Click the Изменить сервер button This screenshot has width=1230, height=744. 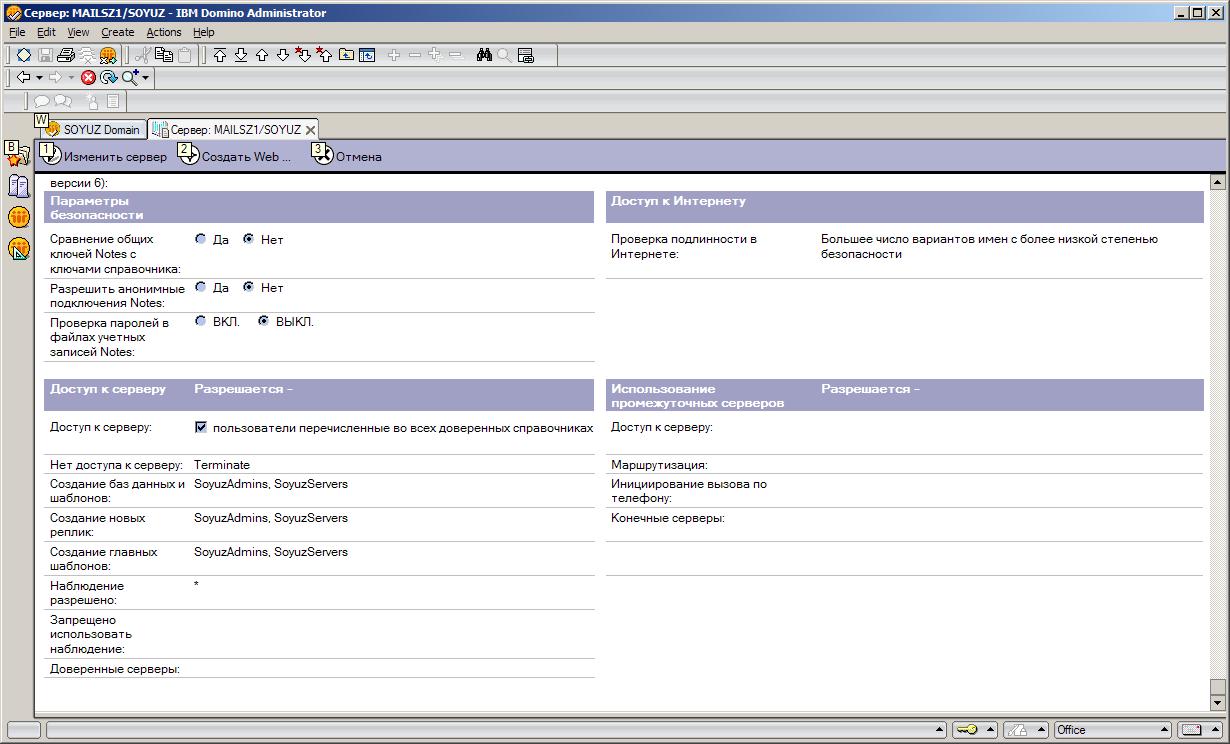tap(104, 156)
